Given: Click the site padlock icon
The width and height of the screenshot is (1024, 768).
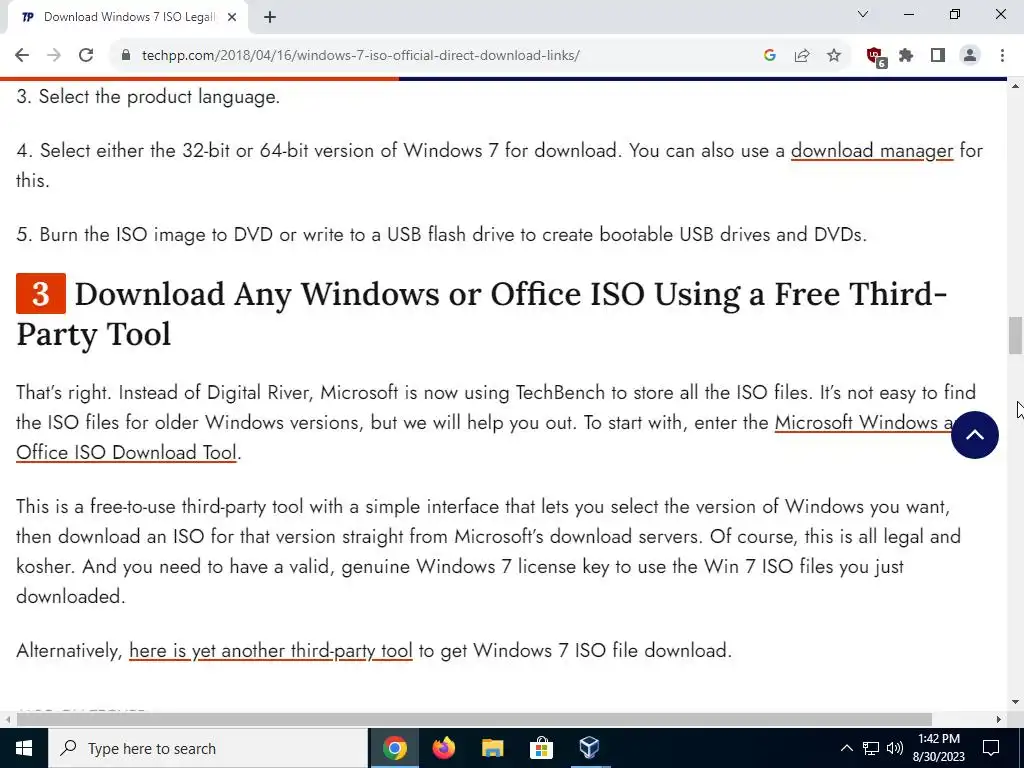Looking at the screenshot, I should click(126, 56).
